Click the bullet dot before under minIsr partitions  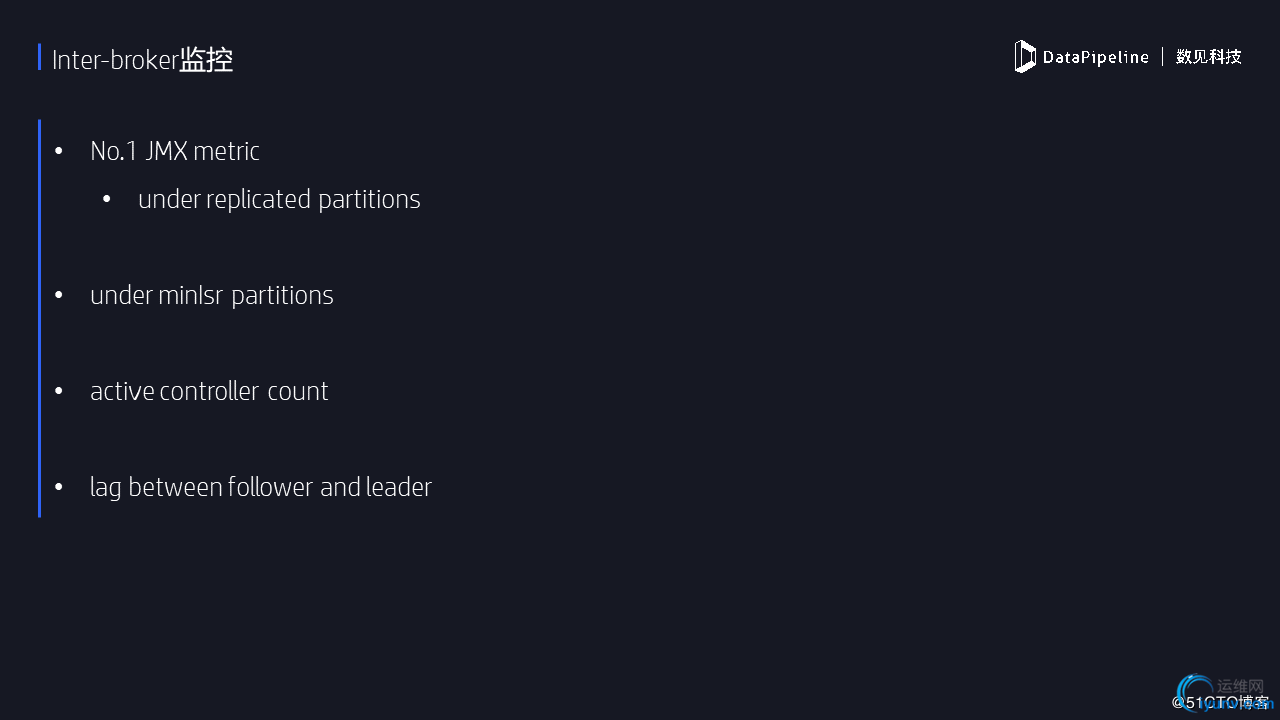tap(59, 295)
